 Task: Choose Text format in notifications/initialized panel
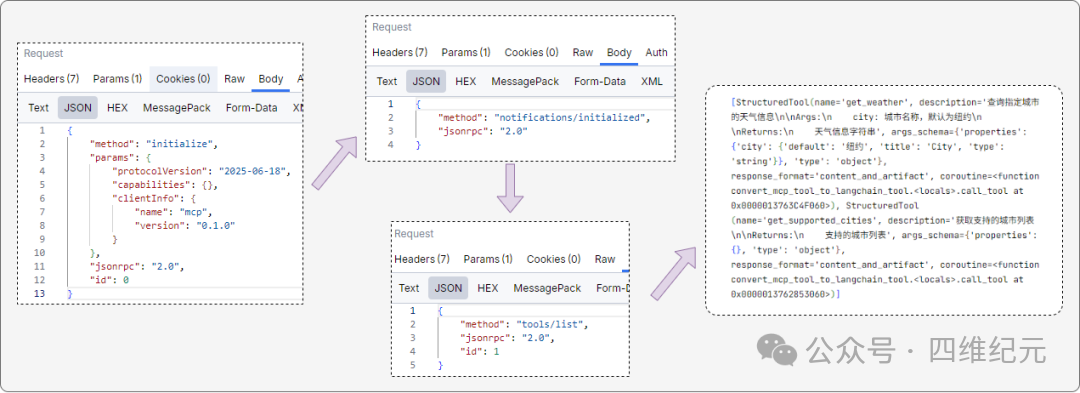click(387, 81)
